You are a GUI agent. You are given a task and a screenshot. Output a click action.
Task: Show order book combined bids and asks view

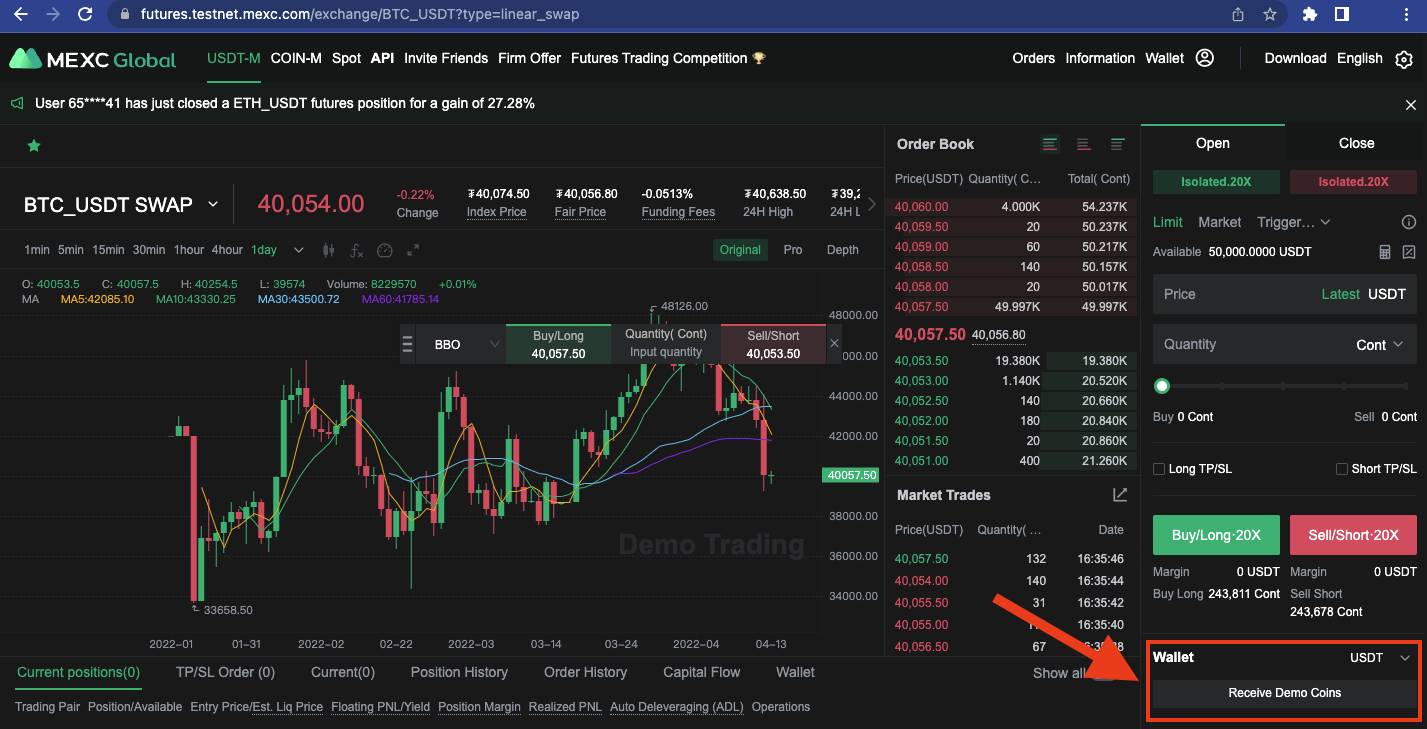[1049, 144]
